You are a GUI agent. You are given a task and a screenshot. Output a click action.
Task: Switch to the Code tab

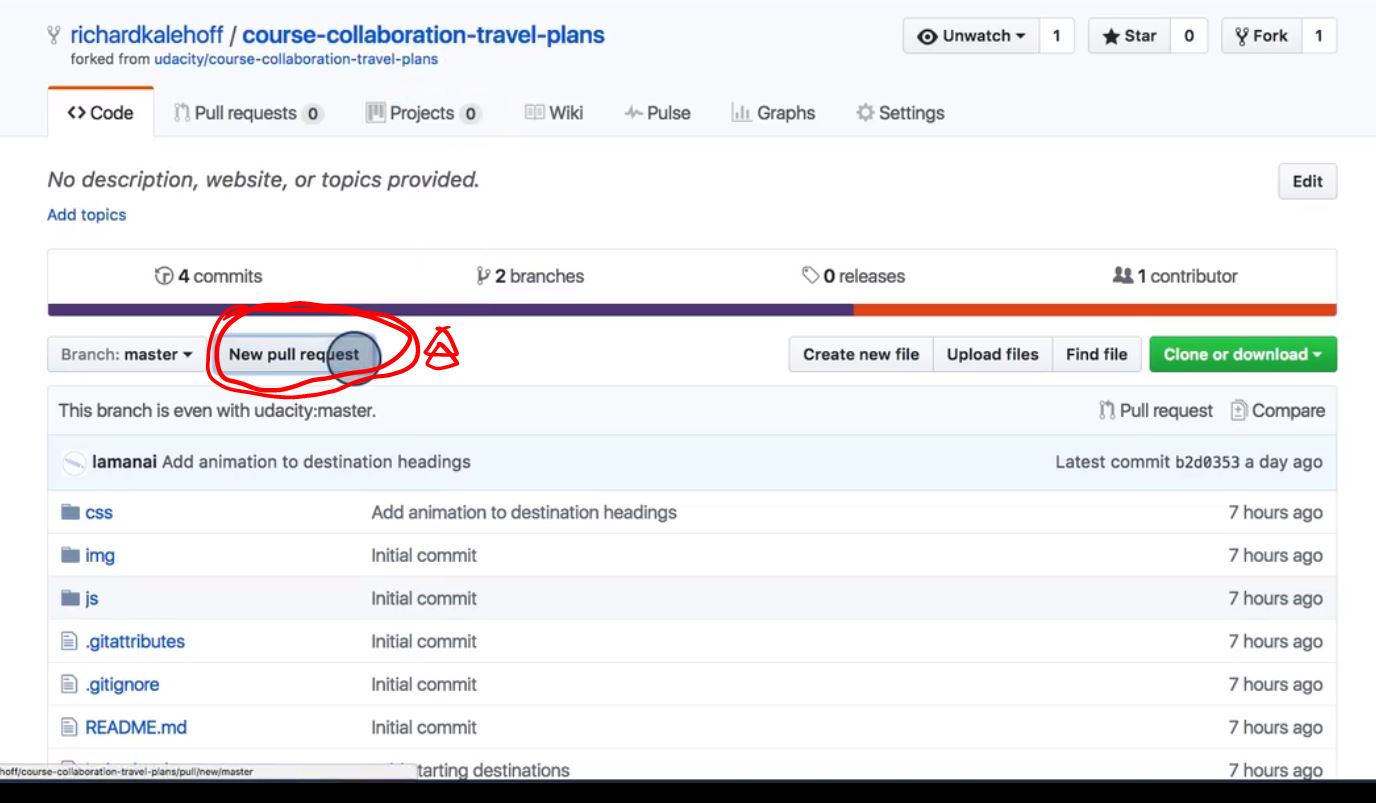click(x=100, y=113)
